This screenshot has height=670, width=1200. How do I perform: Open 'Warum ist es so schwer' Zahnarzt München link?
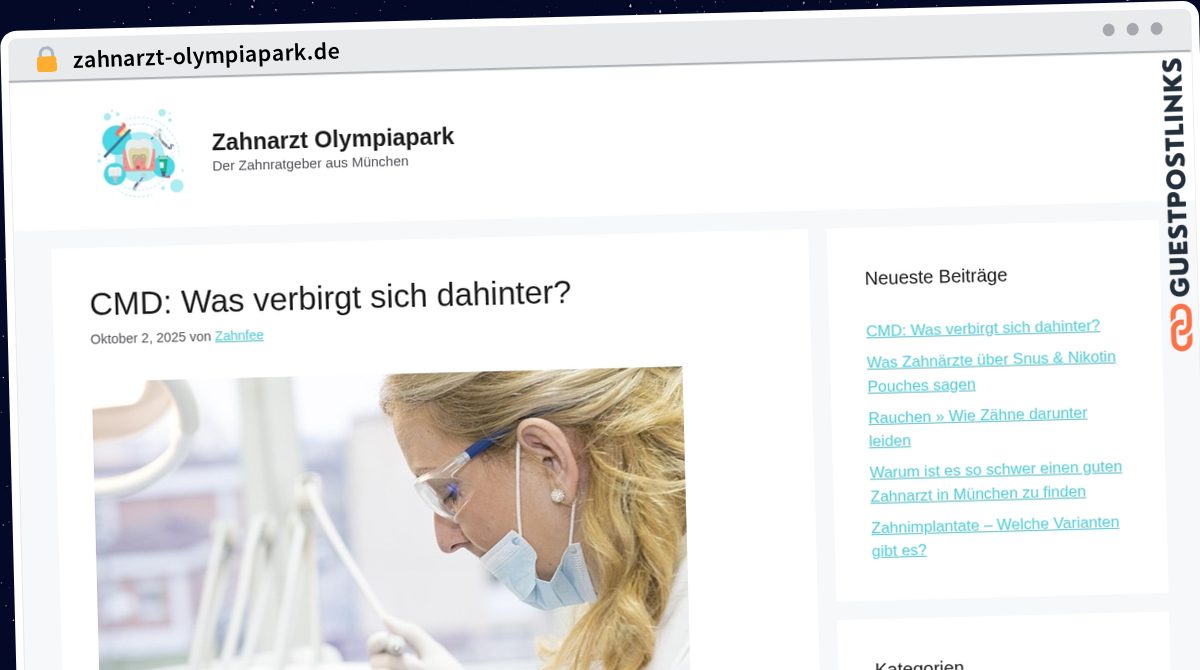tap(996, 481)
